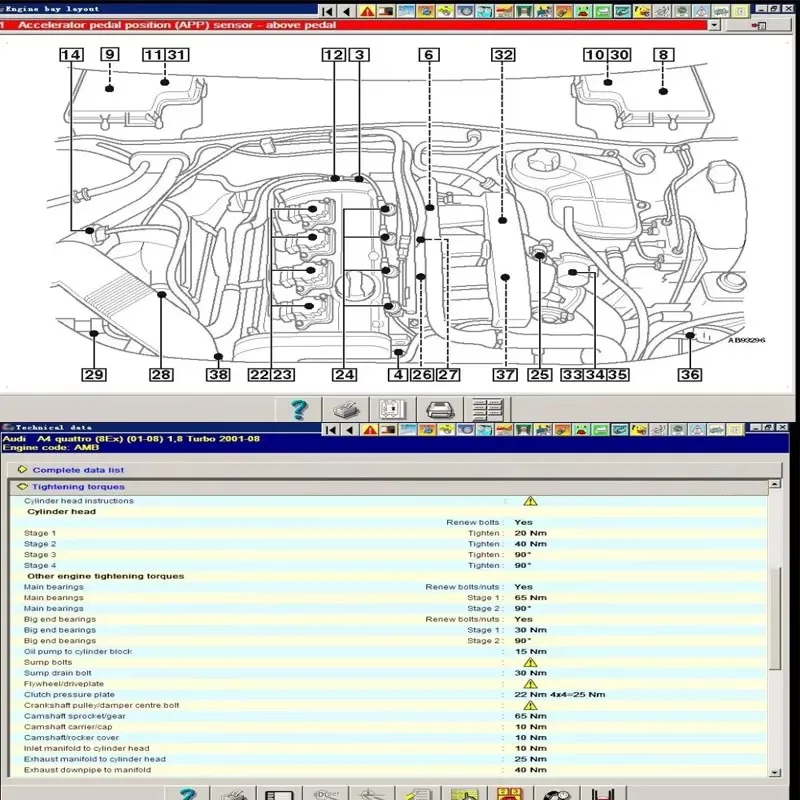Screen dimensions: 800x800
Task: Collapse the Tightening torques section
Action: 22,487
